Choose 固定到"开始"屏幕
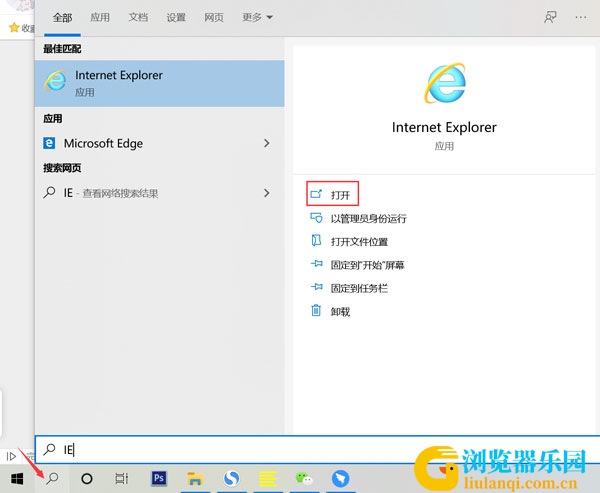This screenshot has width=600, height=493. click(367, 265)
